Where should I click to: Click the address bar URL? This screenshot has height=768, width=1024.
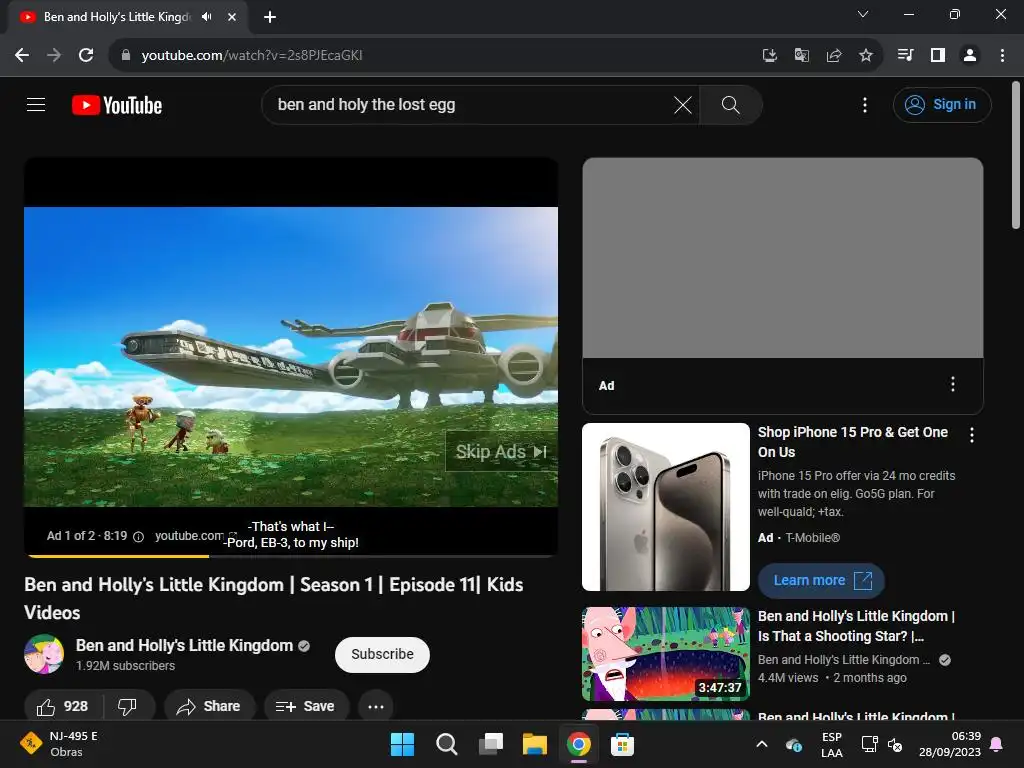tap(252, 55)
